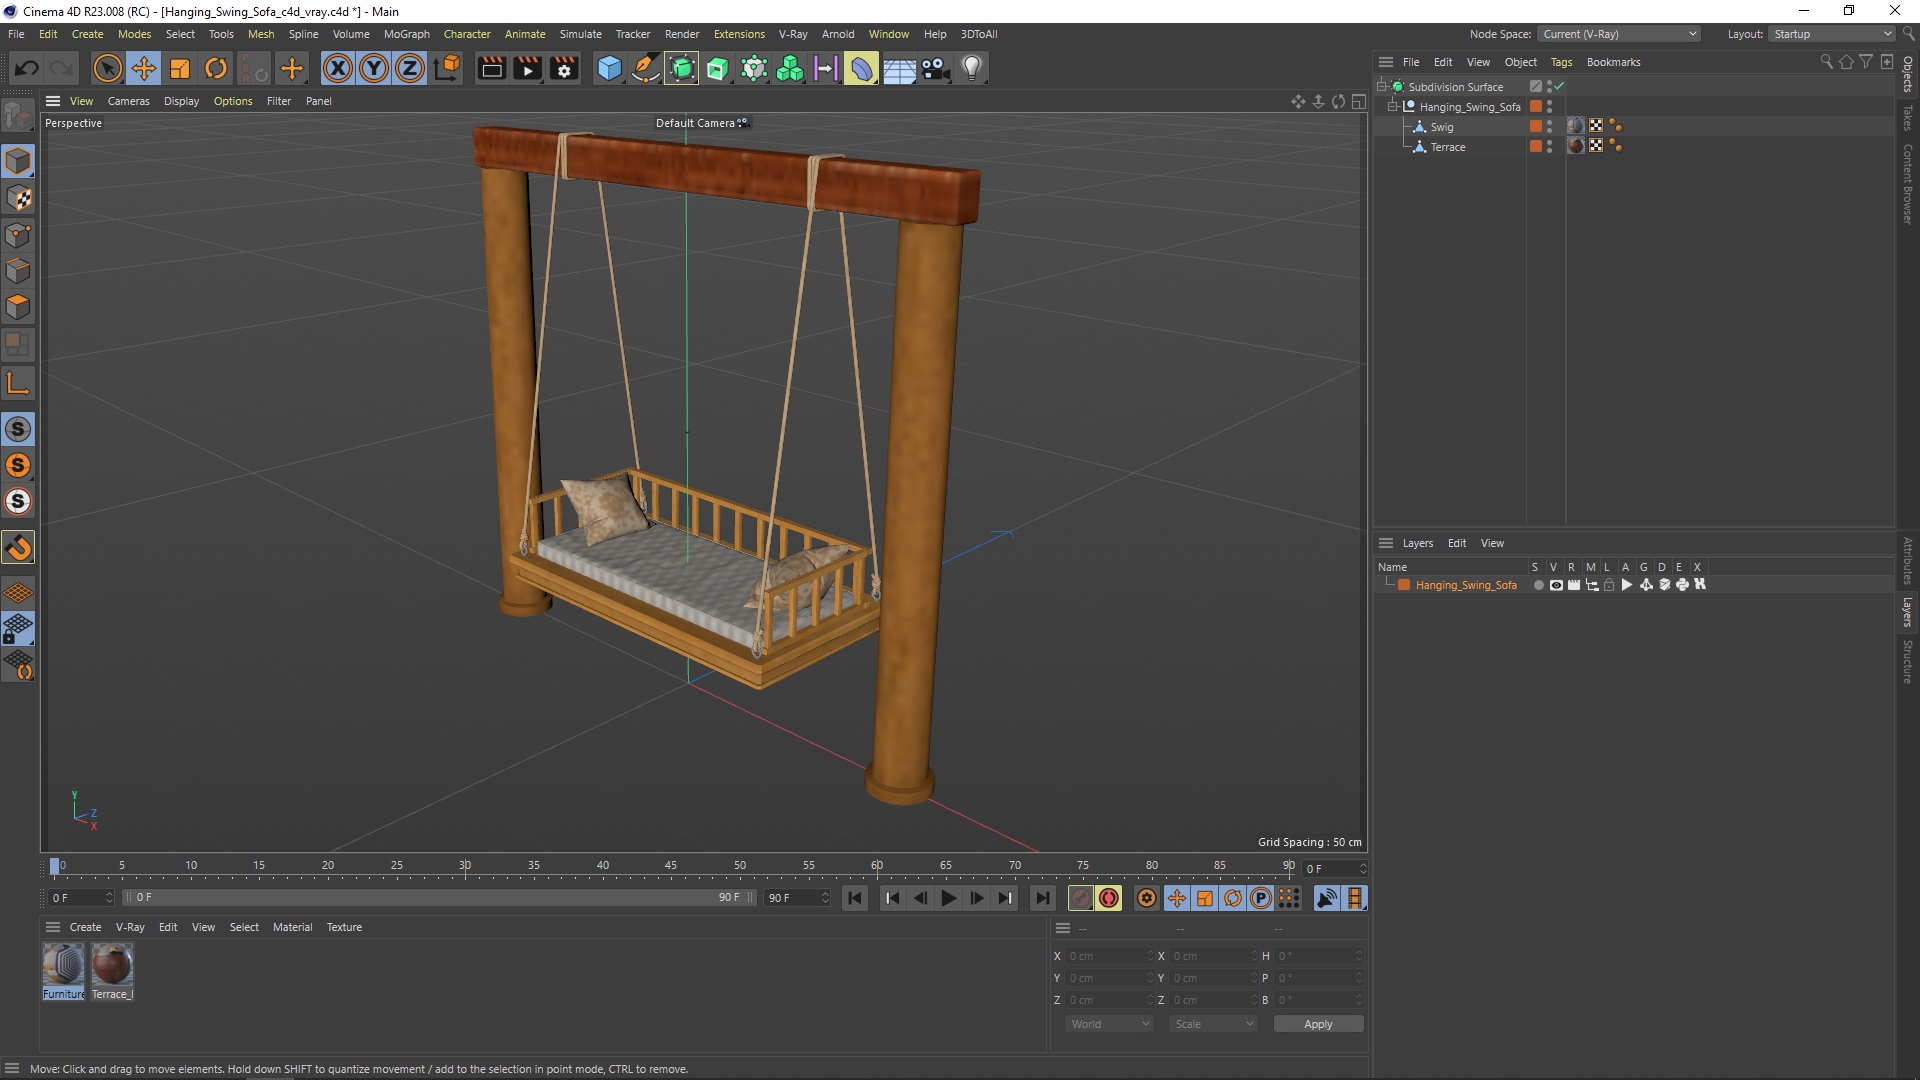Image resolution: width=1920 pixels, height=1080 pixels.
Task: Add a Cube primitive object
Action: click(609, 68)
